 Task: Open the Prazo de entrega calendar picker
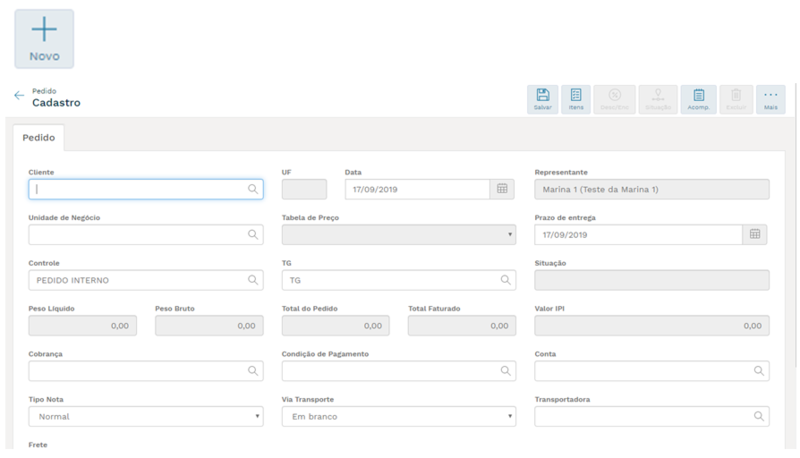(756, 234)
